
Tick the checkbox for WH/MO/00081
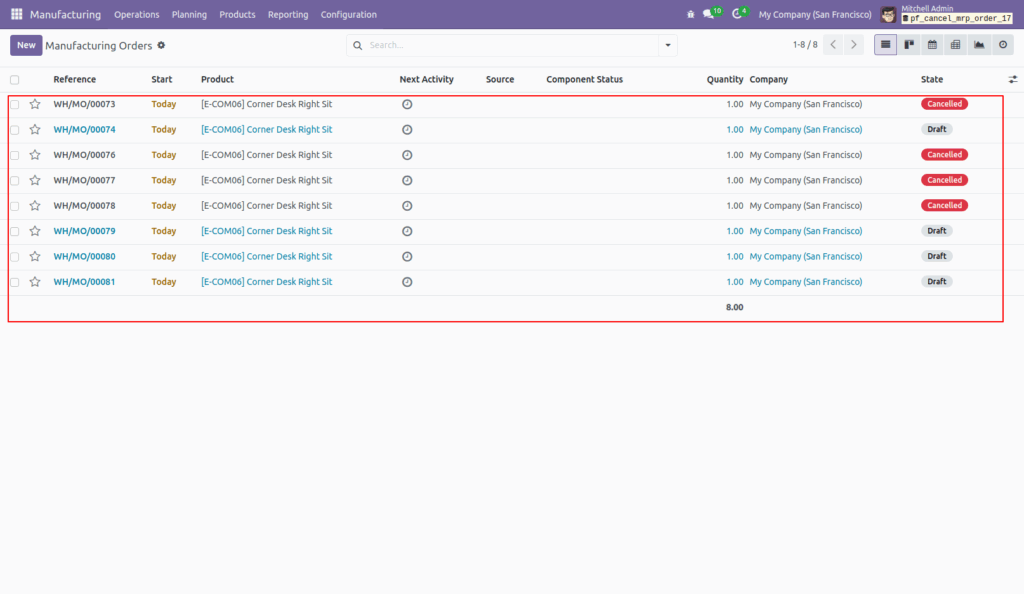point(14,281)
